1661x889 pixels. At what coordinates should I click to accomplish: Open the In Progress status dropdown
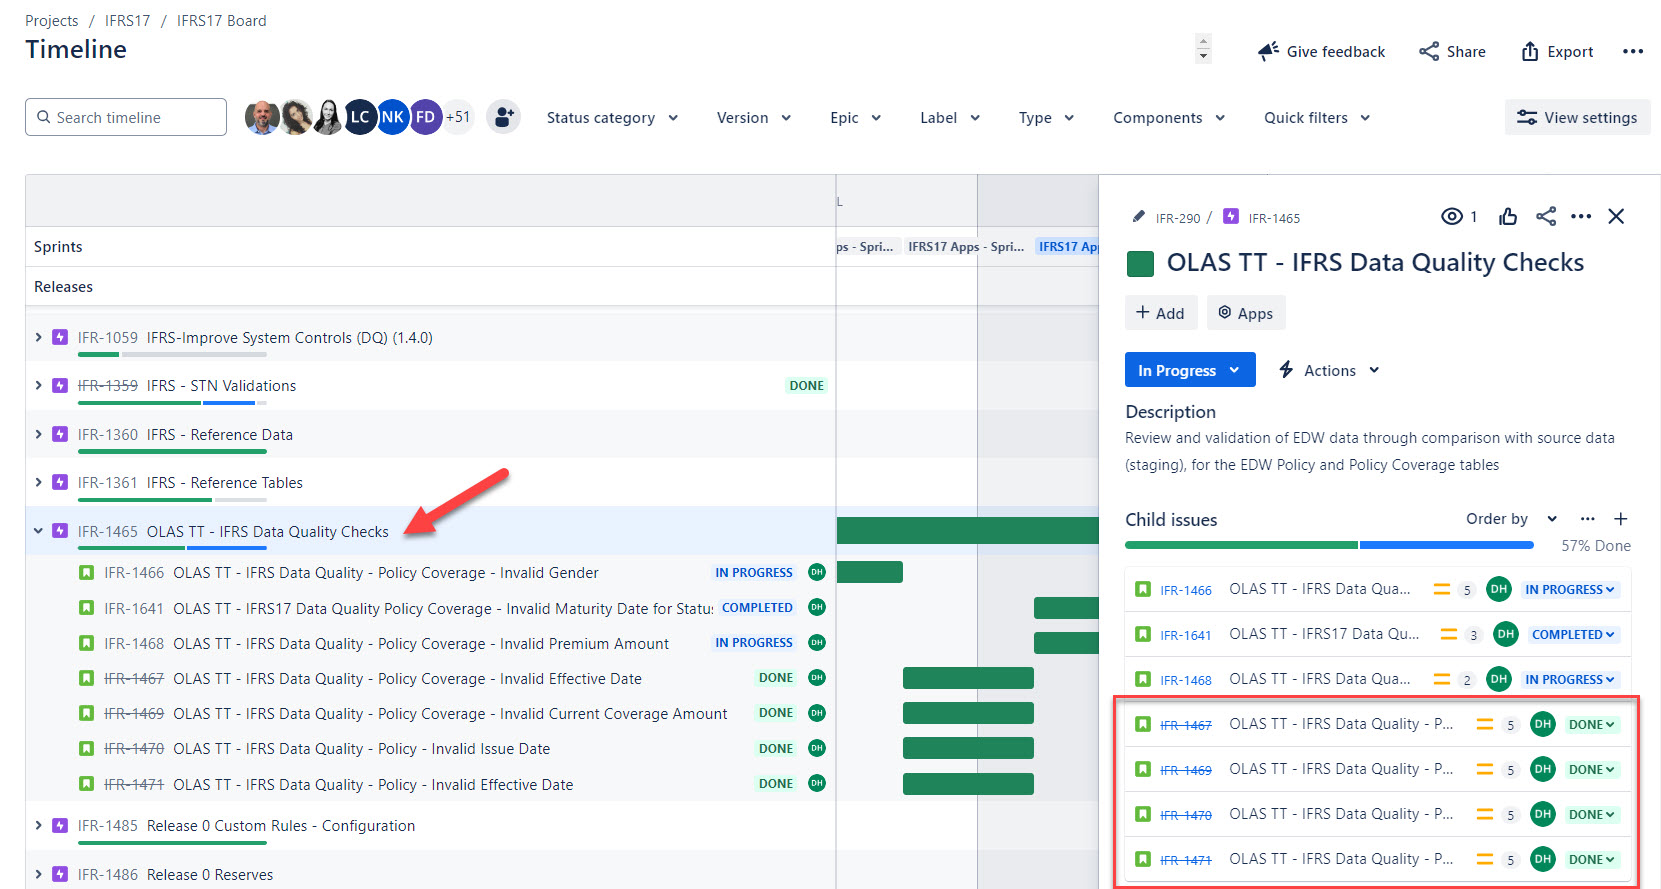[1190, 370]
